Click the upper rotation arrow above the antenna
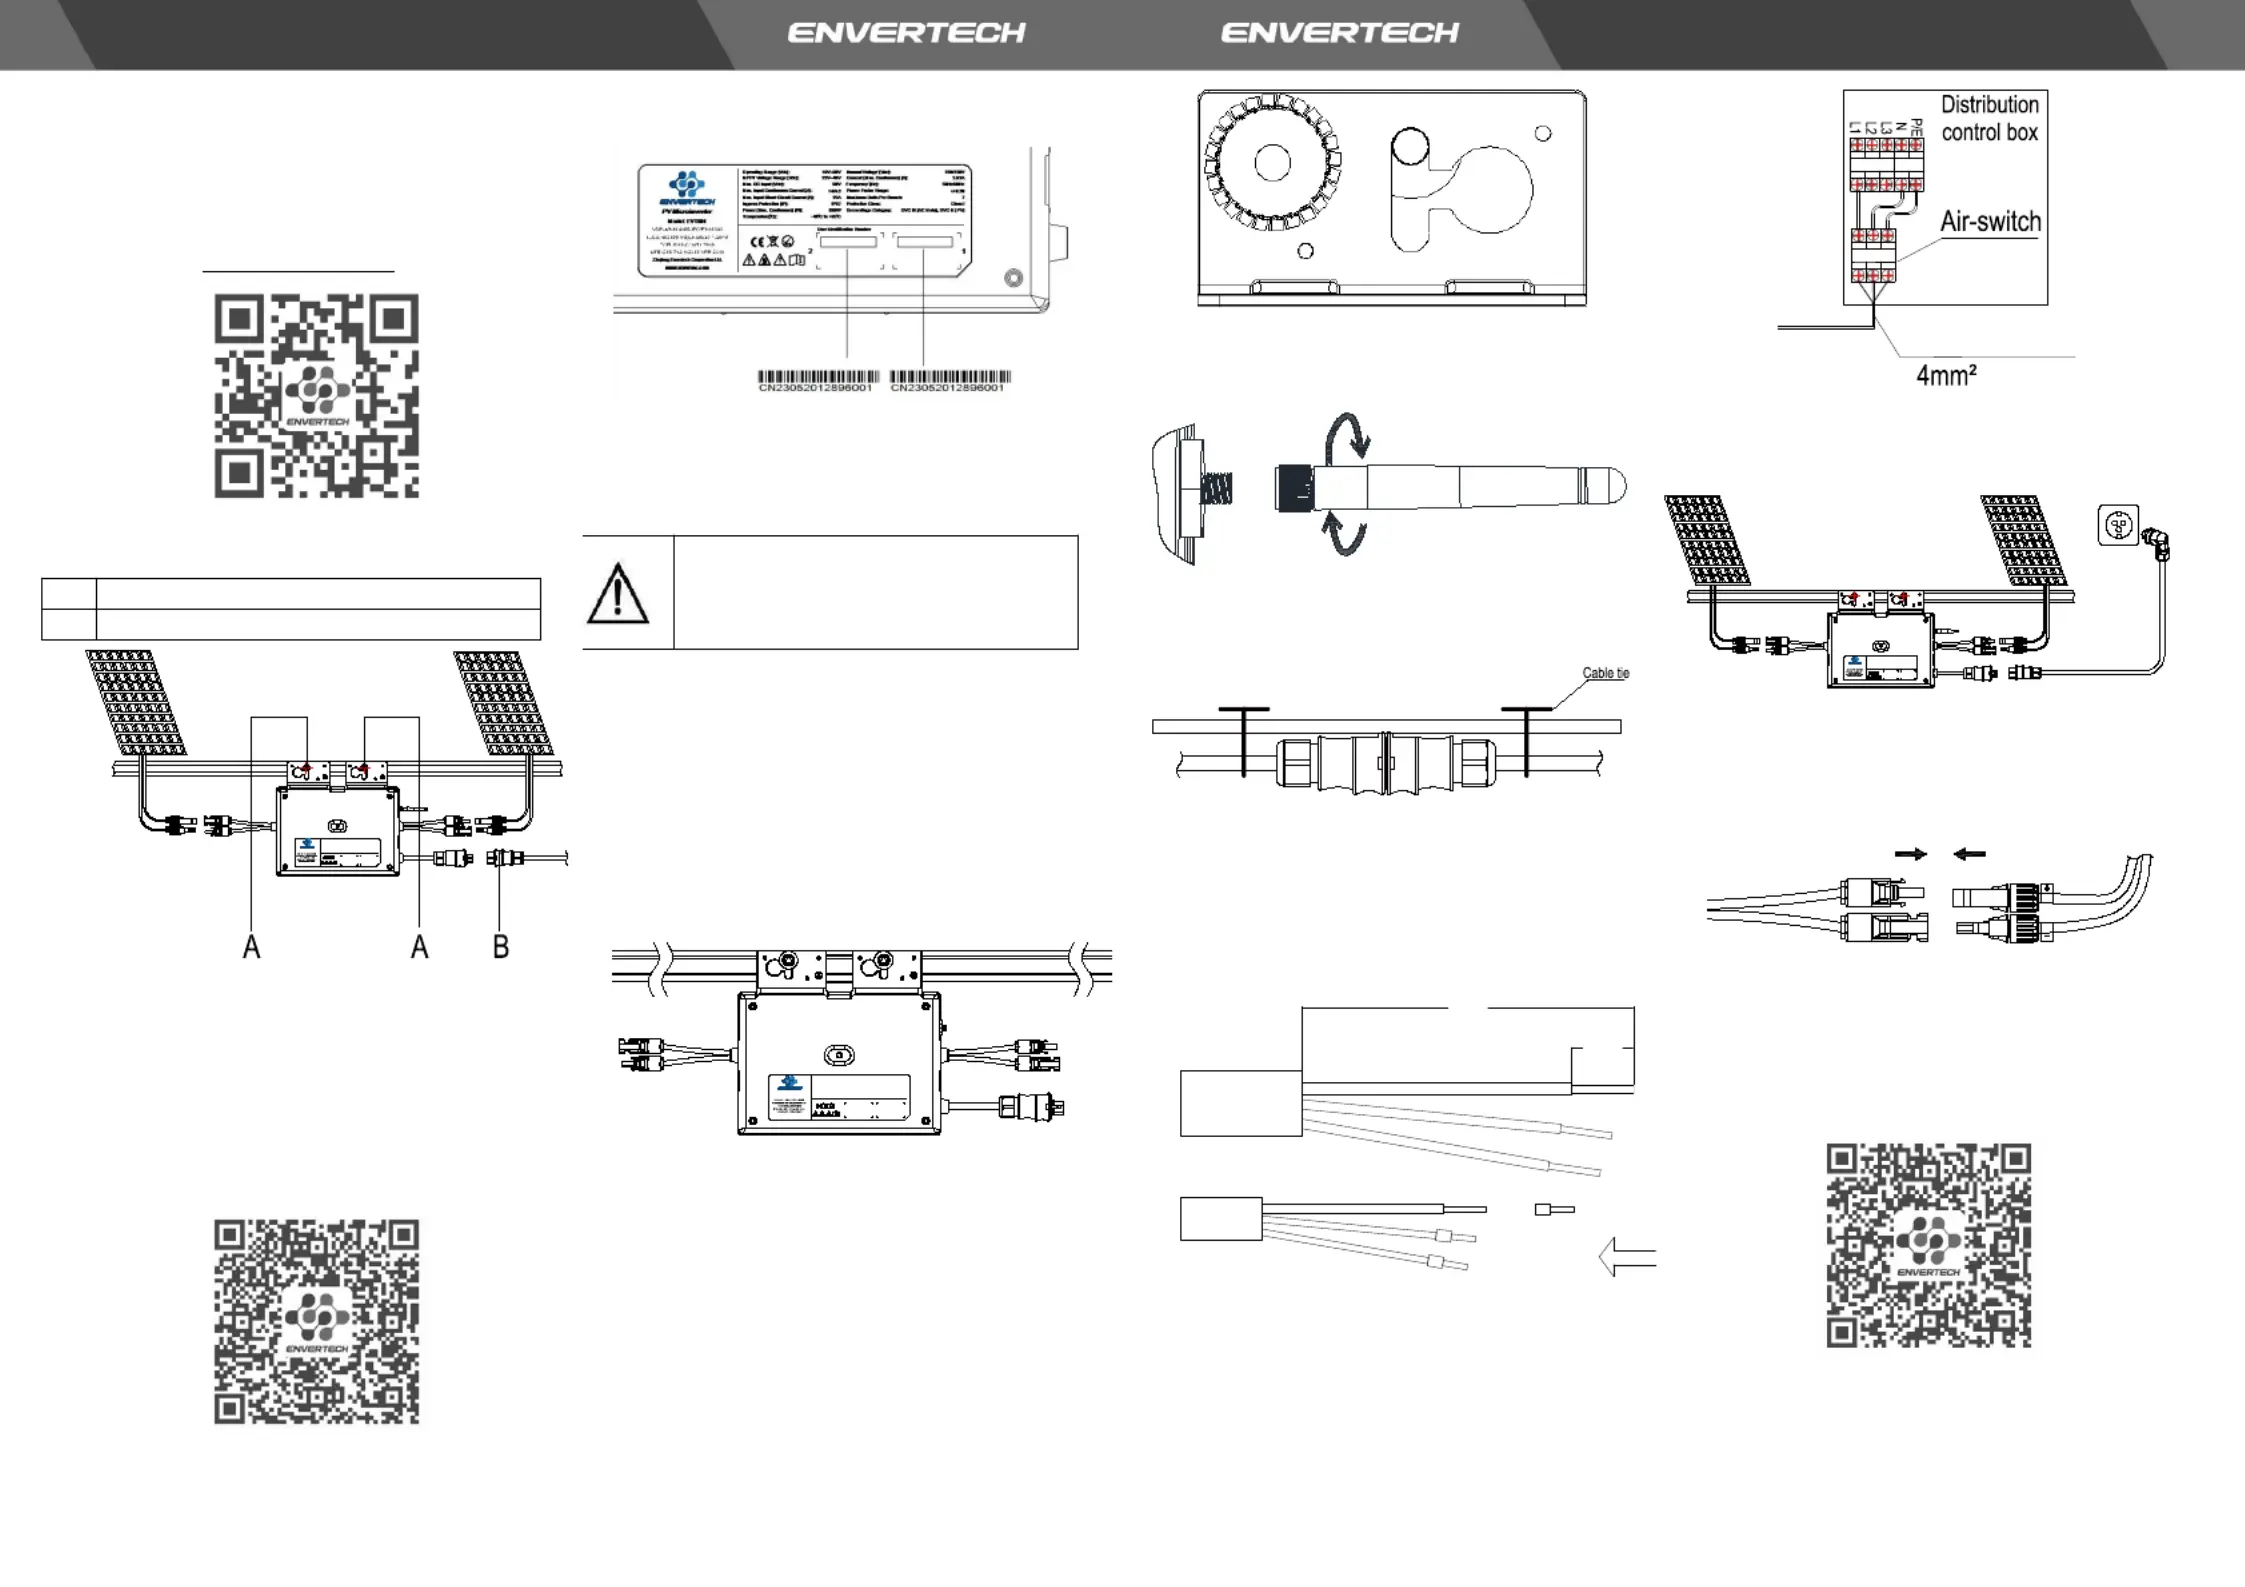The width and height of the screenshot is (2245, 1587). [x=1347, y=437]
